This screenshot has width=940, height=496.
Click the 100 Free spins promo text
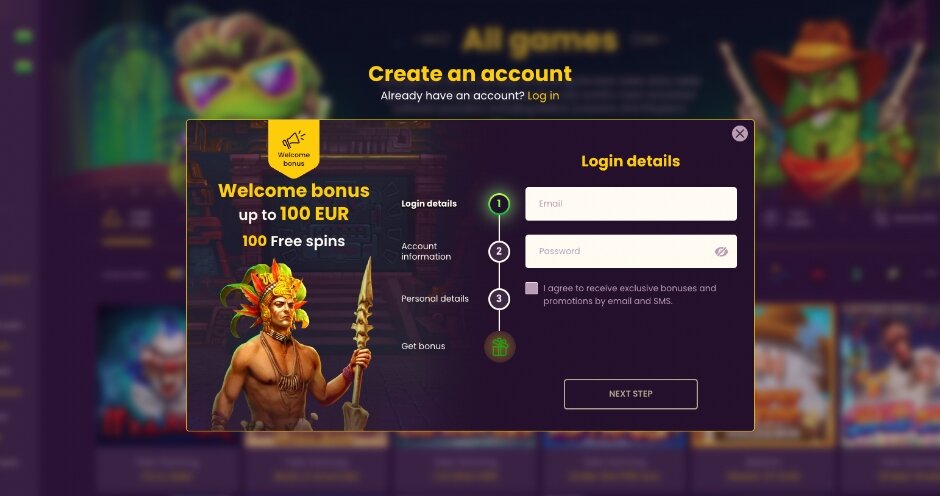pyautogui.click(x=294, y=241)
